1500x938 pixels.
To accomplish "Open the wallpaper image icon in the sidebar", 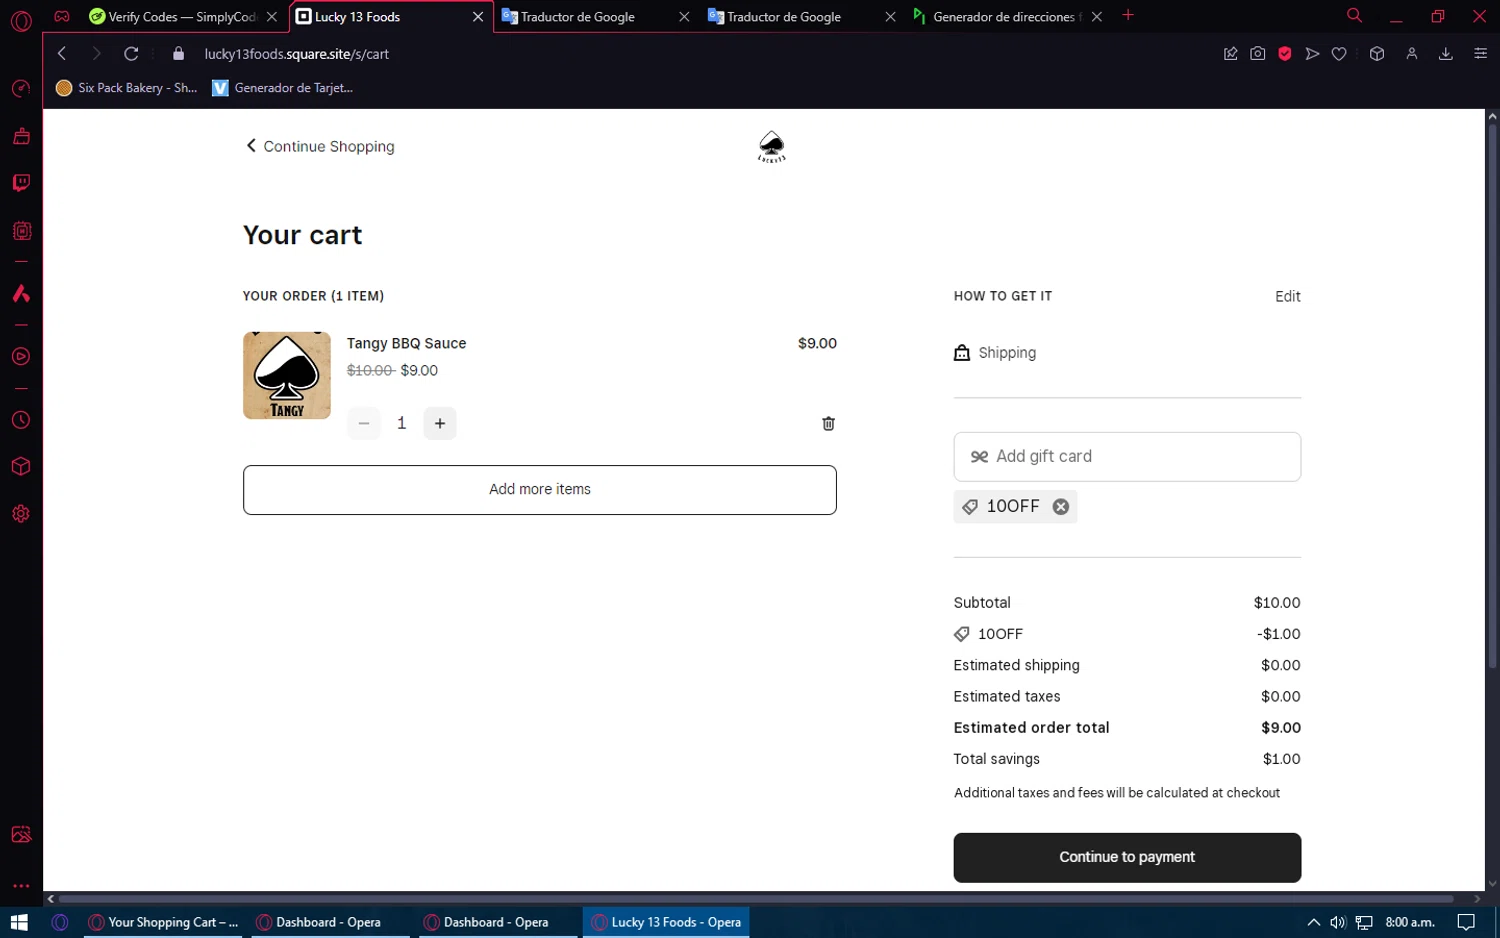I will point(21,834).
